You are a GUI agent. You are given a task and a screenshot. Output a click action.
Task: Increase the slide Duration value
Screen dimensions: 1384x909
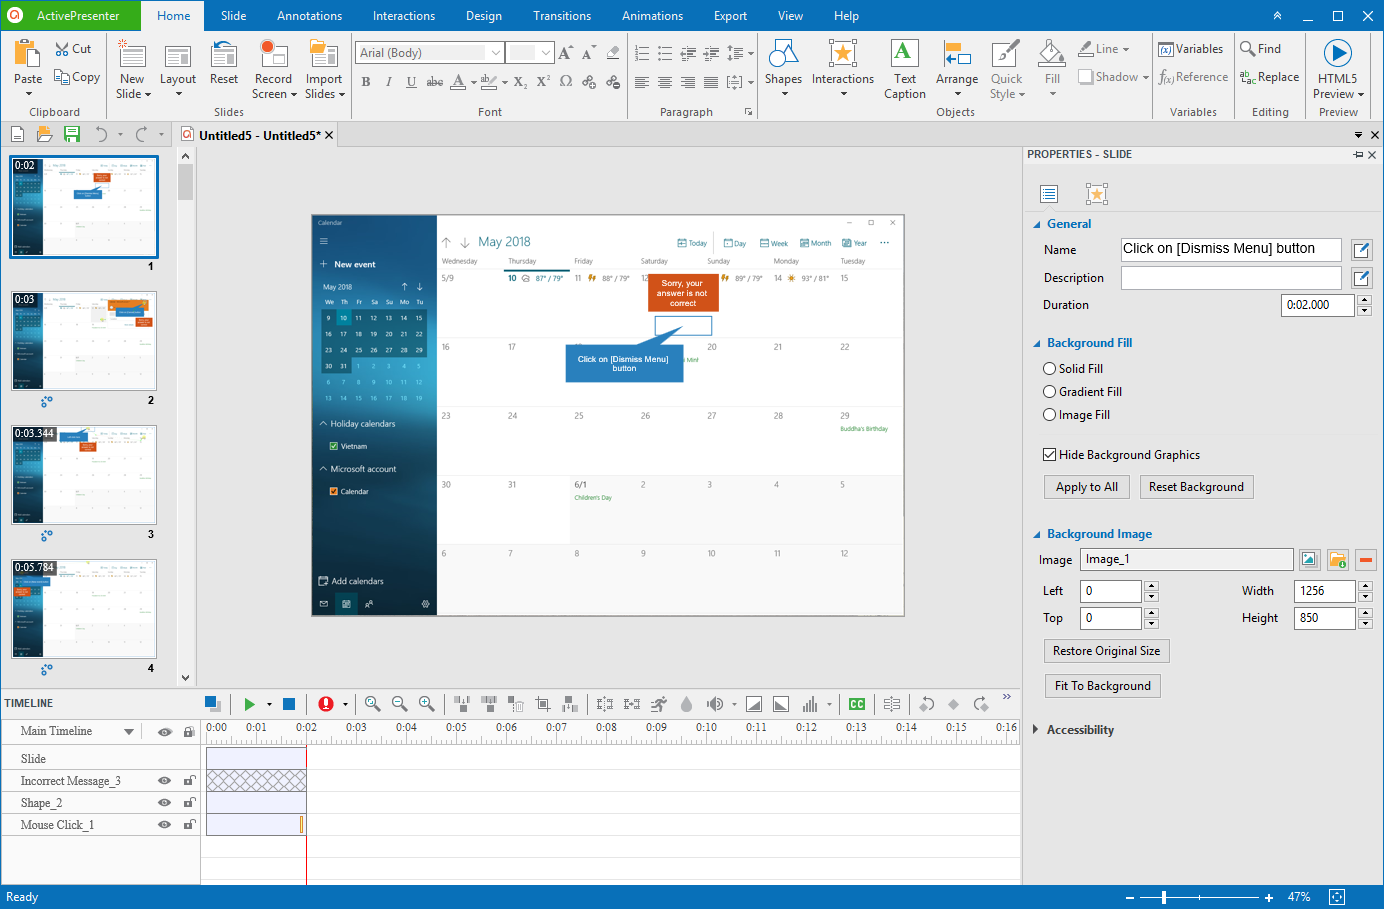click(x=1364, y=300)
